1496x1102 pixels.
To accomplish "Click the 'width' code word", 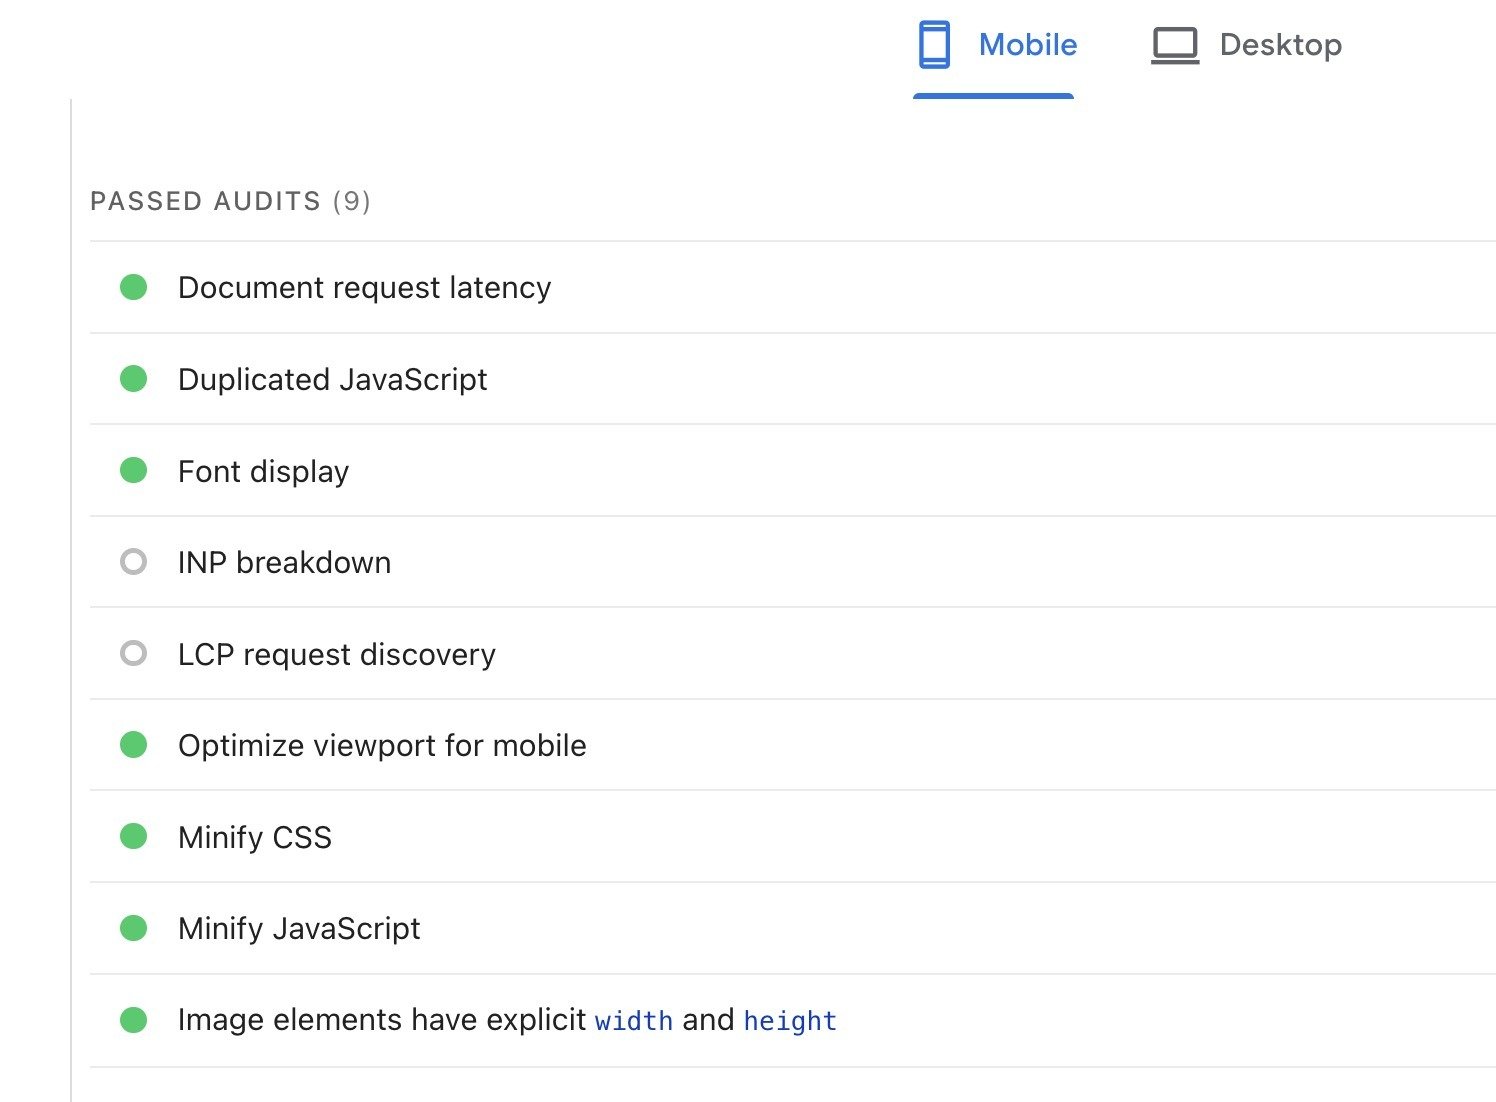I will [634, 1021].
